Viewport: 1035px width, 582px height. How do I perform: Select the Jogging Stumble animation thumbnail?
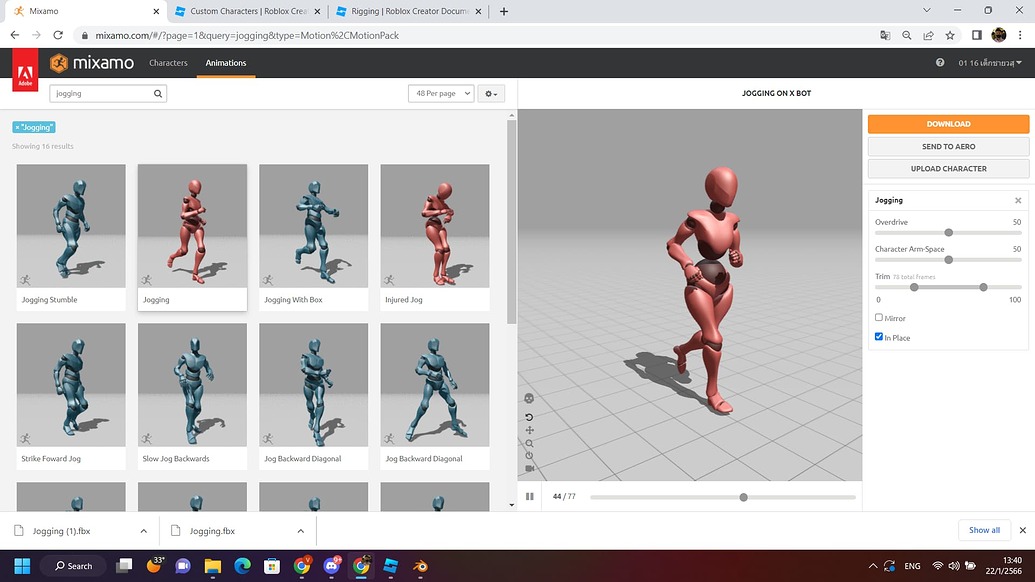pos(71,226)
